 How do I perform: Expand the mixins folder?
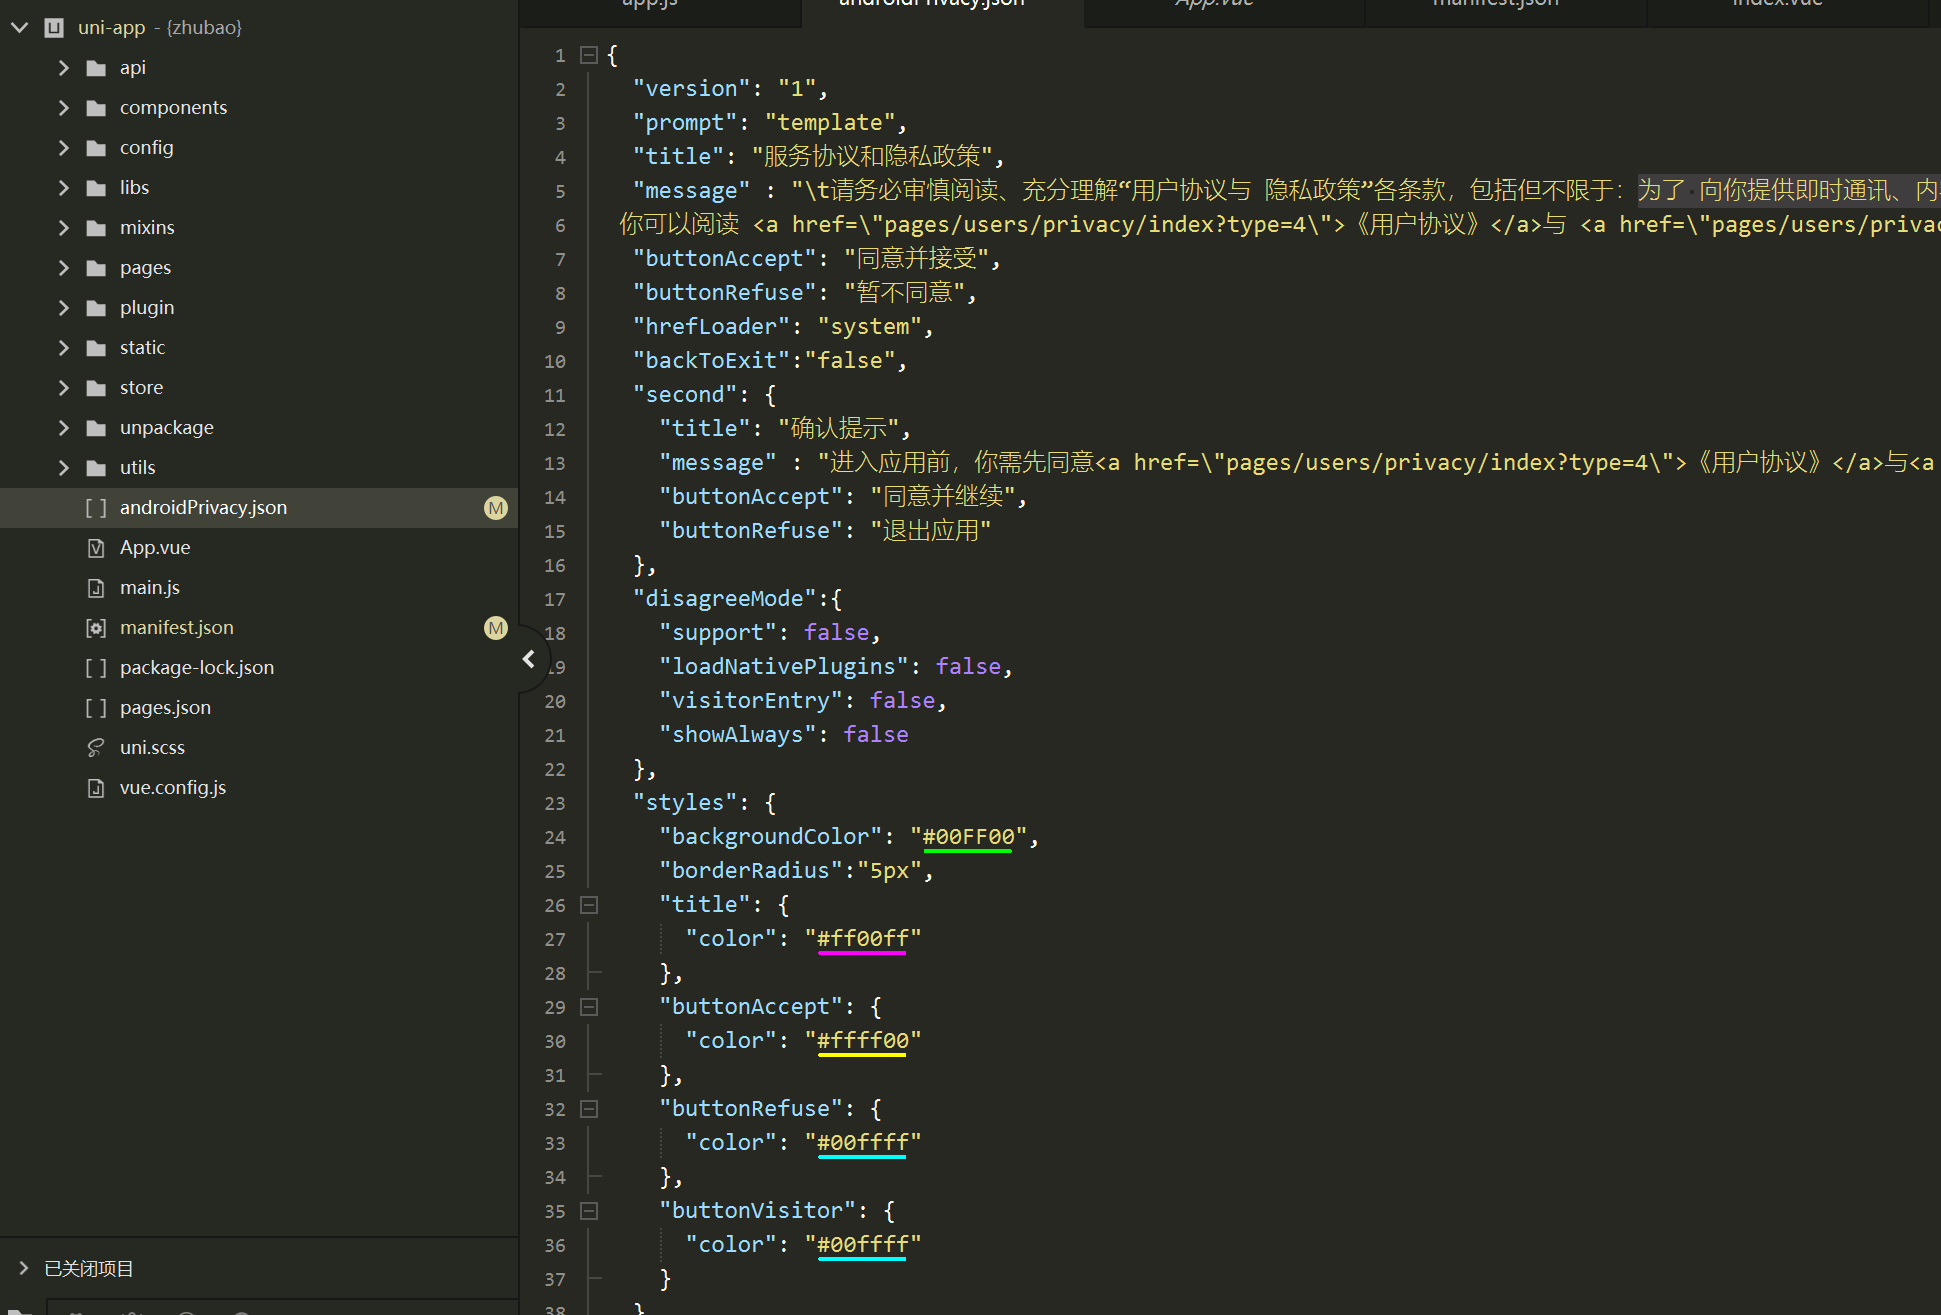(64, 228)
